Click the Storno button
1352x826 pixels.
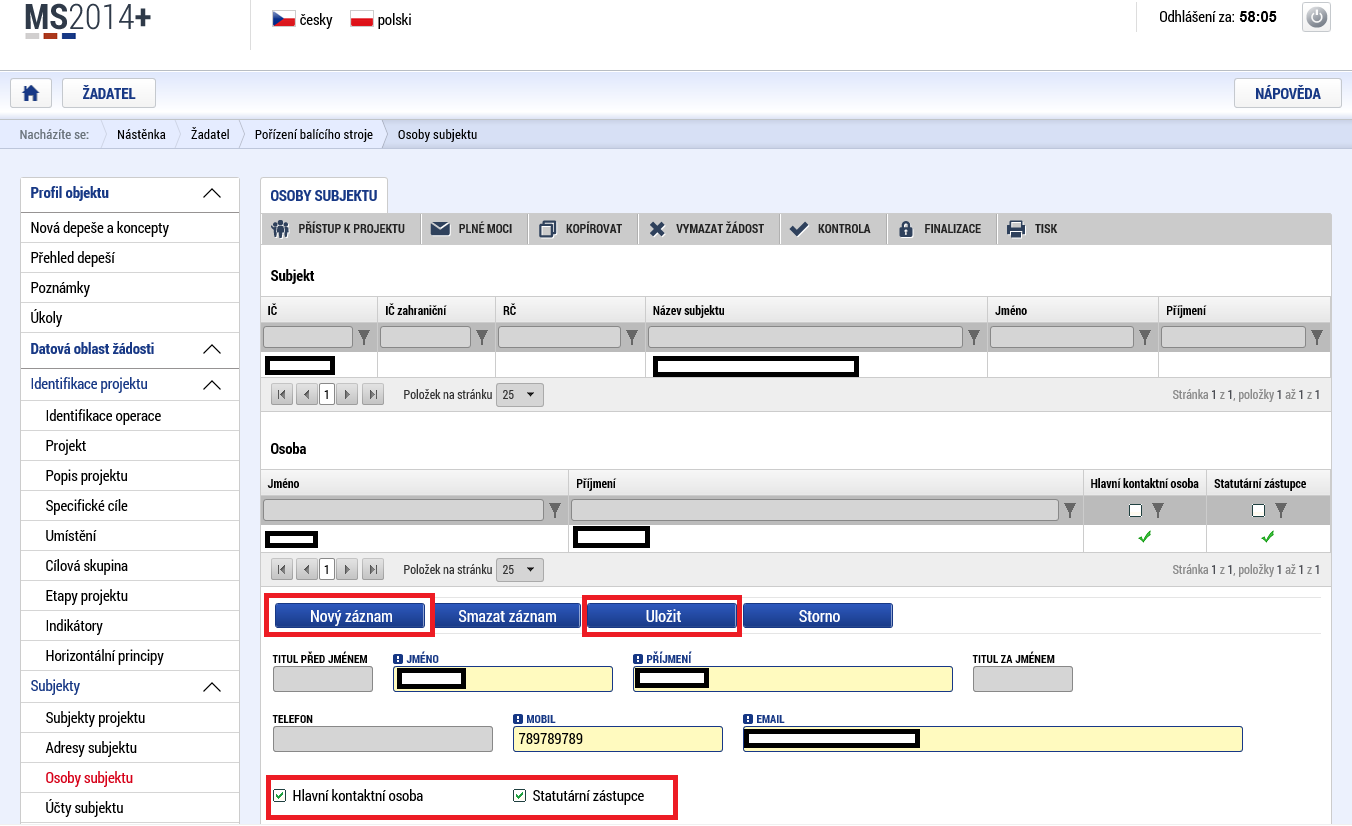(x=818, y=616)
